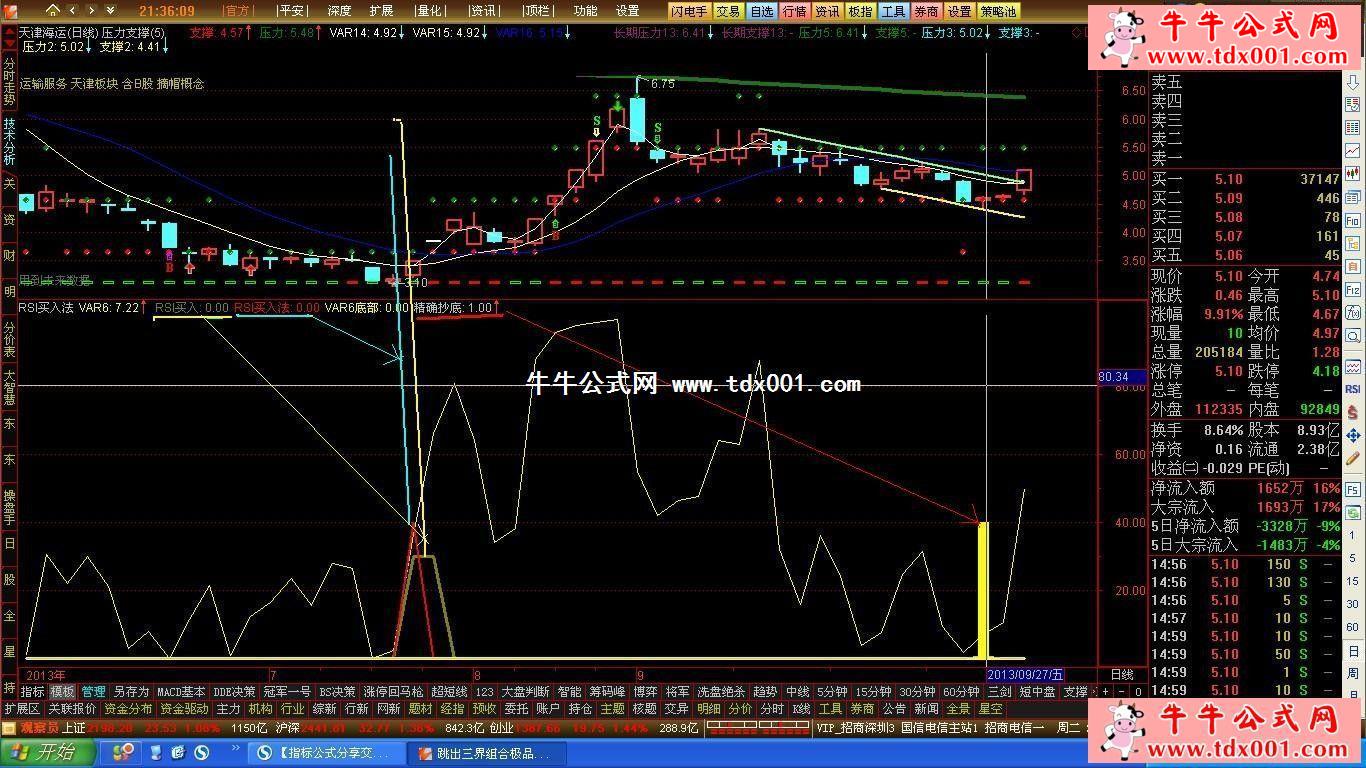This screenshot has width=1366, height=768.
Task: Click the 日线 period selector
Action: click(x=1122, y=675)
